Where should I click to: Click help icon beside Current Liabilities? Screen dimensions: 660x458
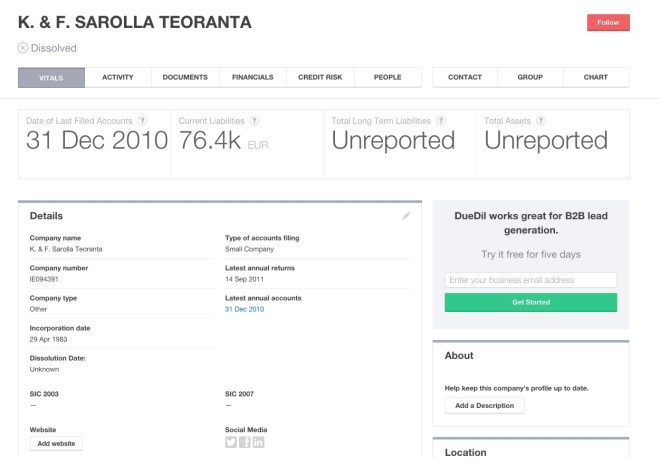coord(255,121)
